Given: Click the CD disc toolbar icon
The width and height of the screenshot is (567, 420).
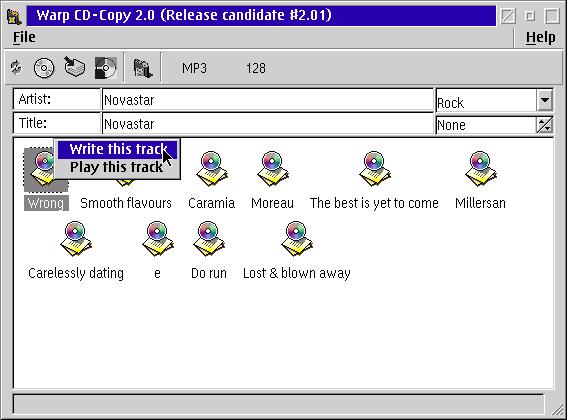Looking at the screenshot, I should (x=44, y=67).
